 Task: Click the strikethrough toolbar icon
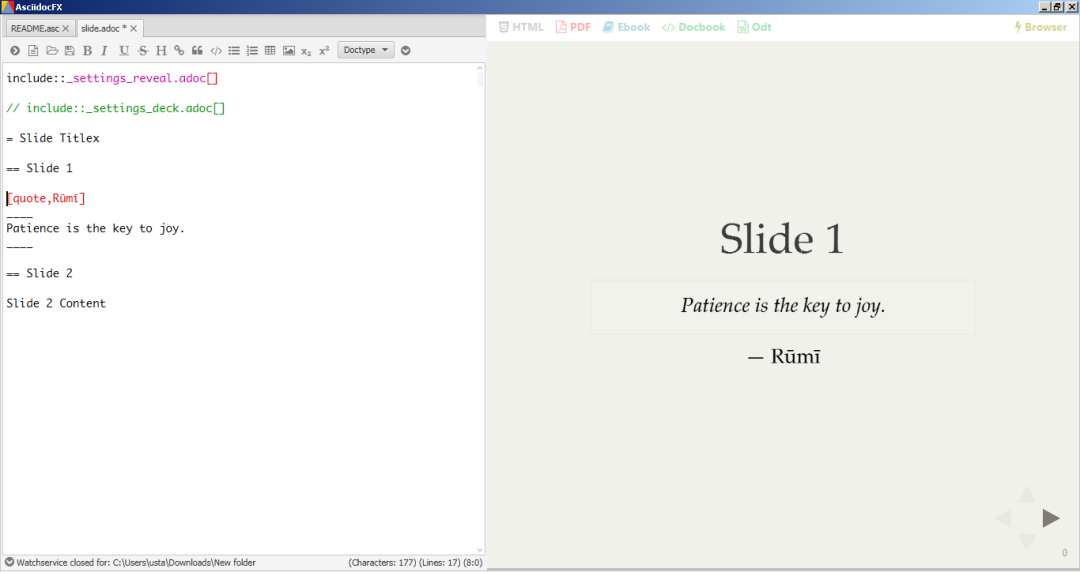143,50
